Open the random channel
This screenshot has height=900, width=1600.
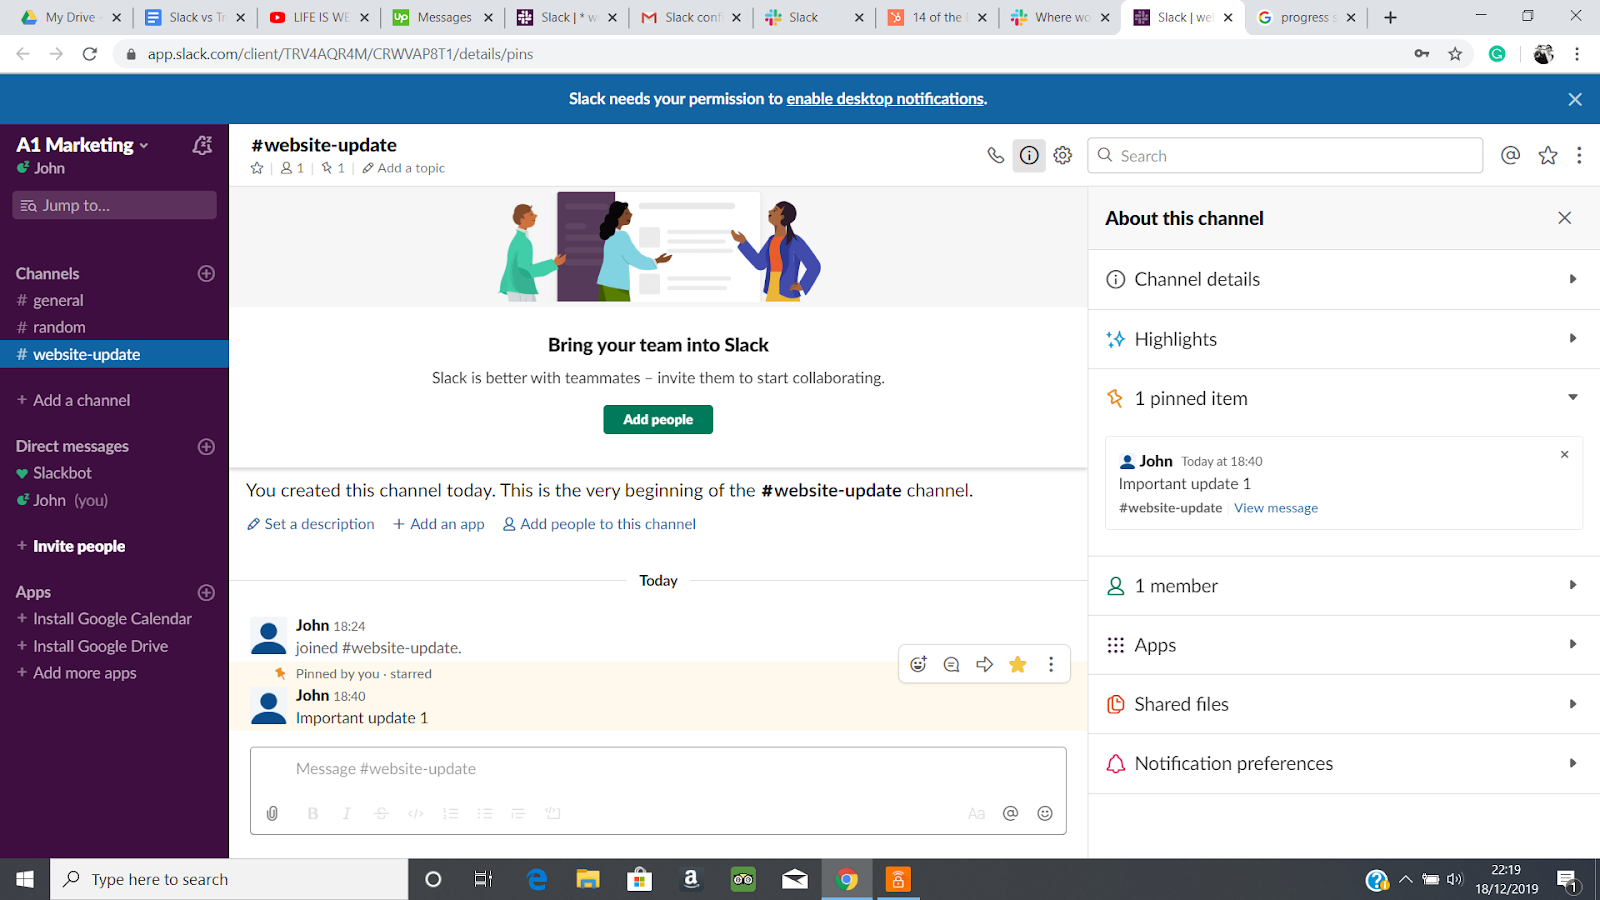114,327
